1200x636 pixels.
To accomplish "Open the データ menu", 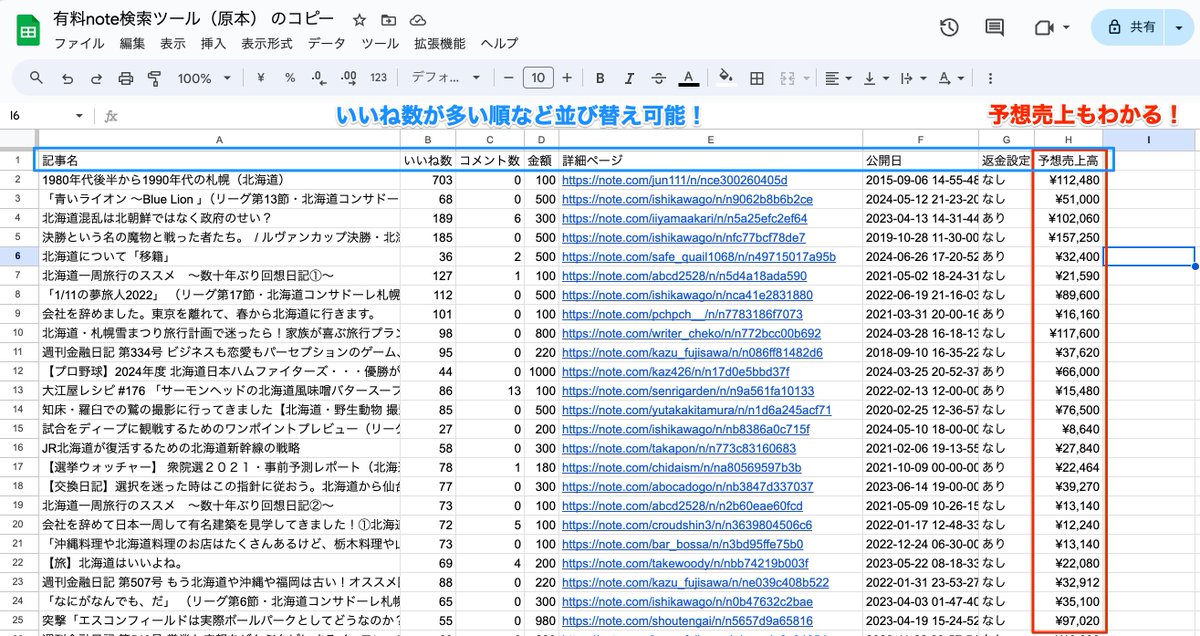I will coord(326,44).
